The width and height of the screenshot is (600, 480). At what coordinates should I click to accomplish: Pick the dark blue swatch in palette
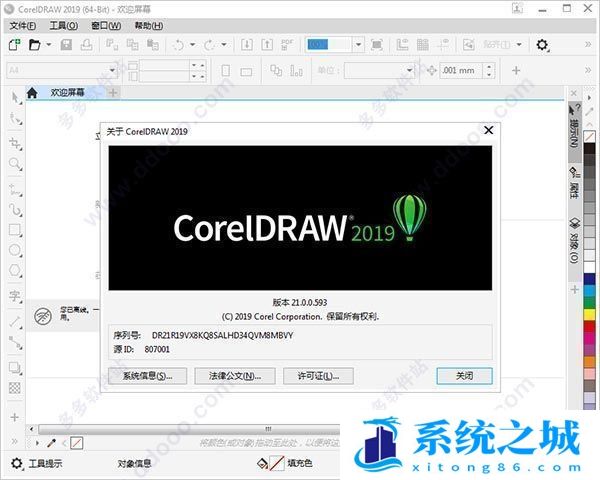(590, 278)
